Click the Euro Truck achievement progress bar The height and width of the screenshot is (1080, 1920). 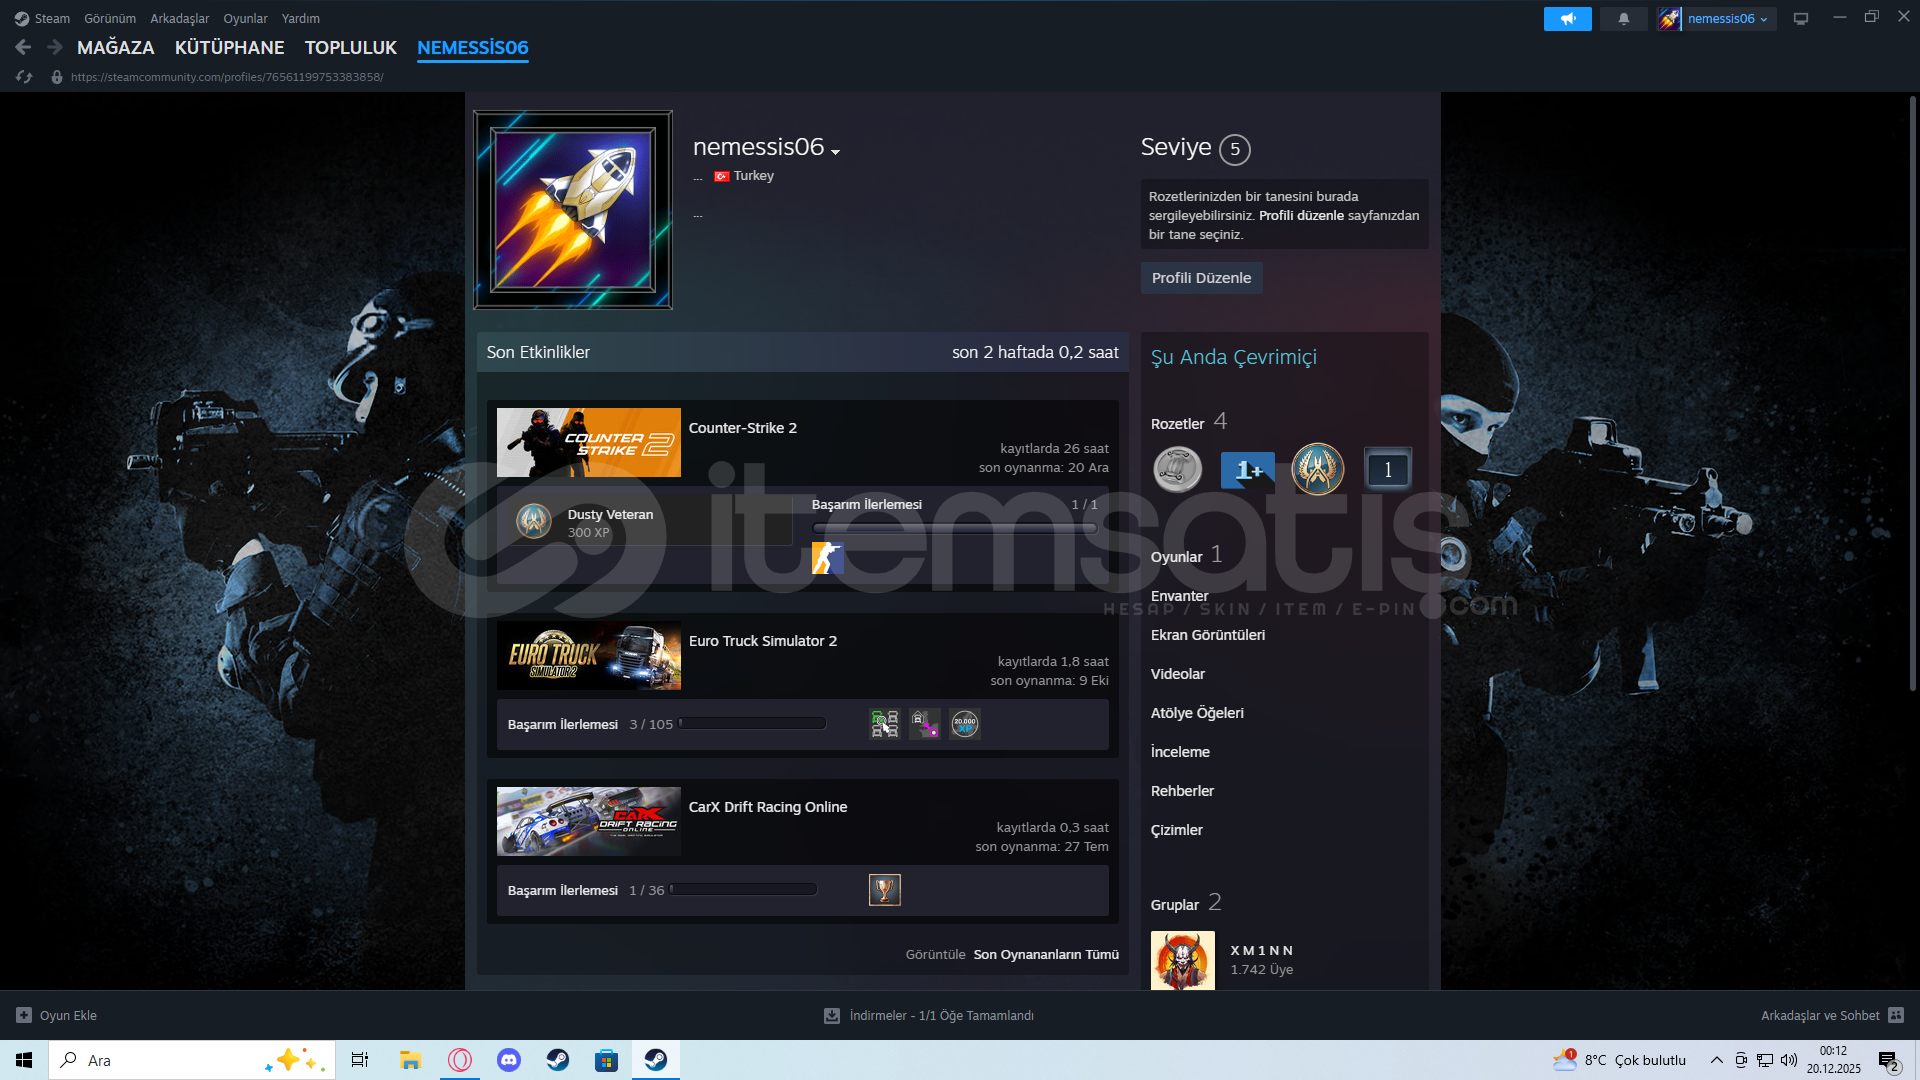point(752,724)
